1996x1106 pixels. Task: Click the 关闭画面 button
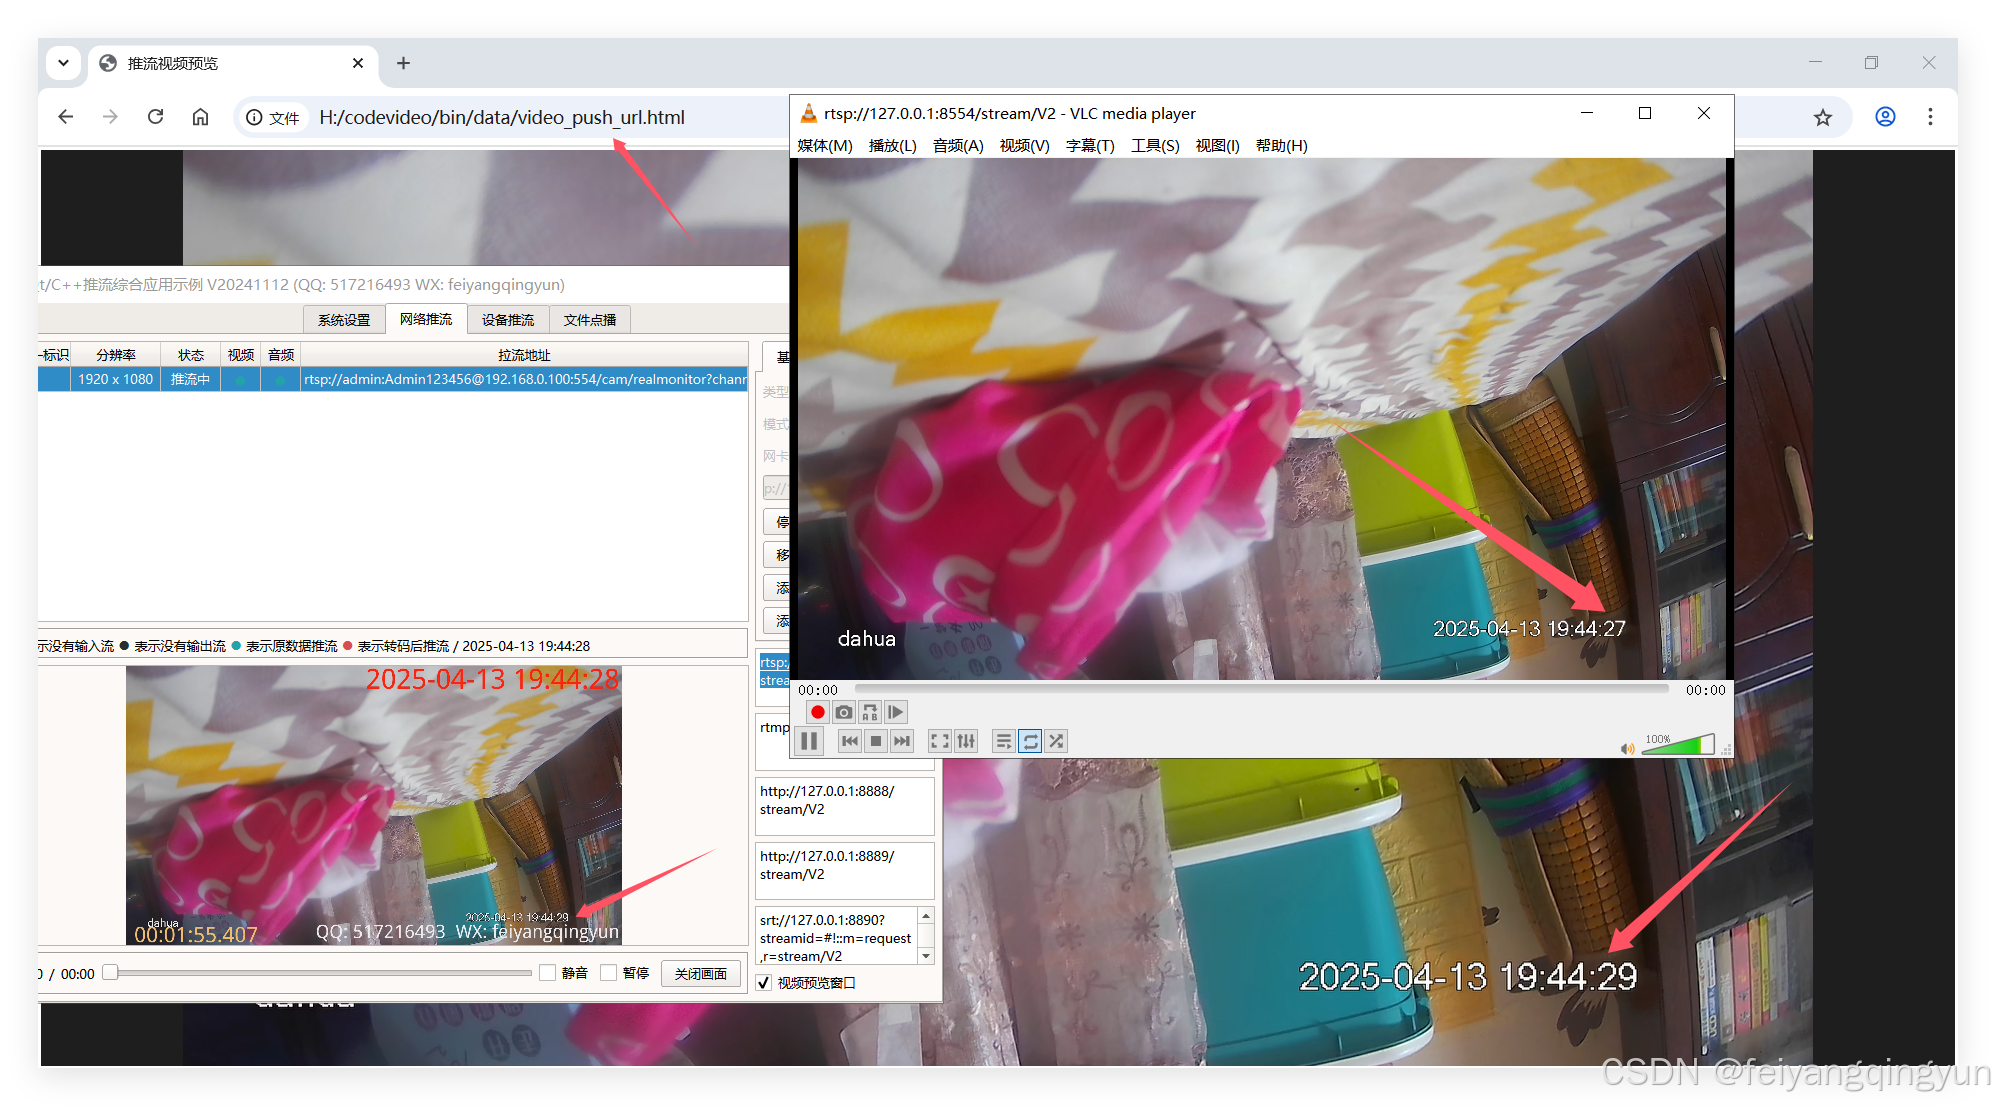(x=700, y=973)
